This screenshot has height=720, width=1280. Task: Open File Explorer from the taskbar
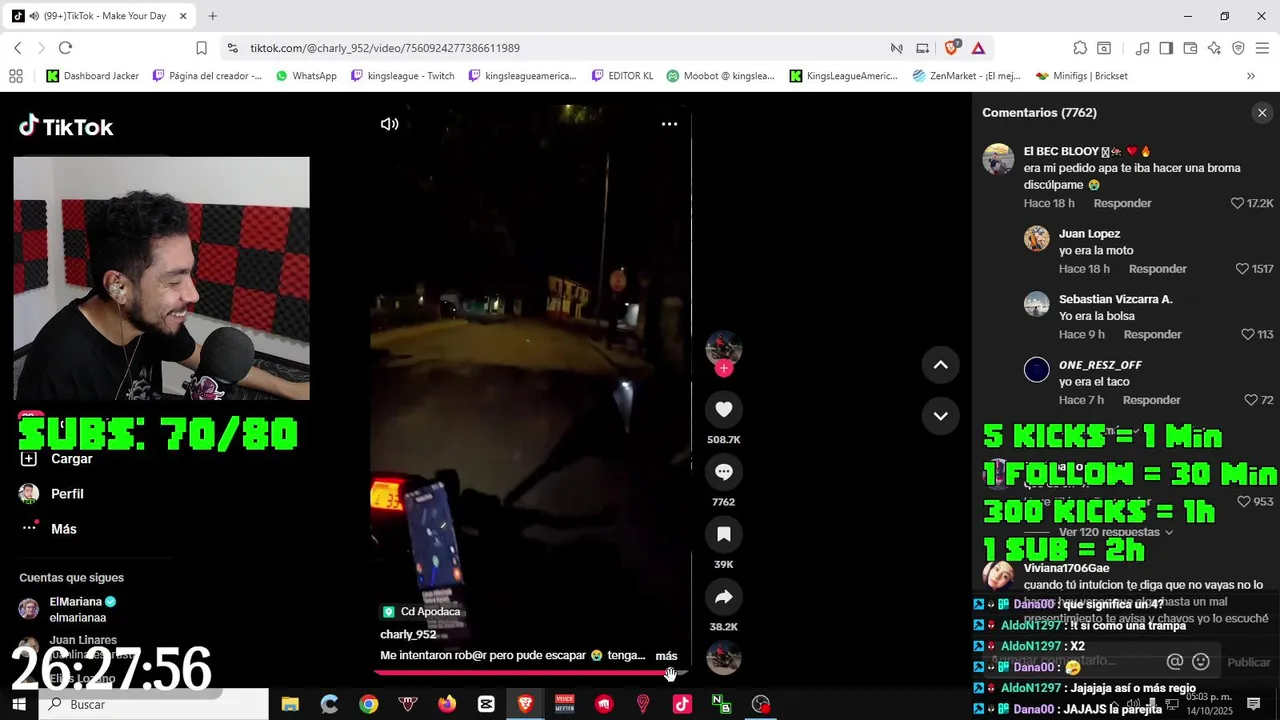click(290, 704)
